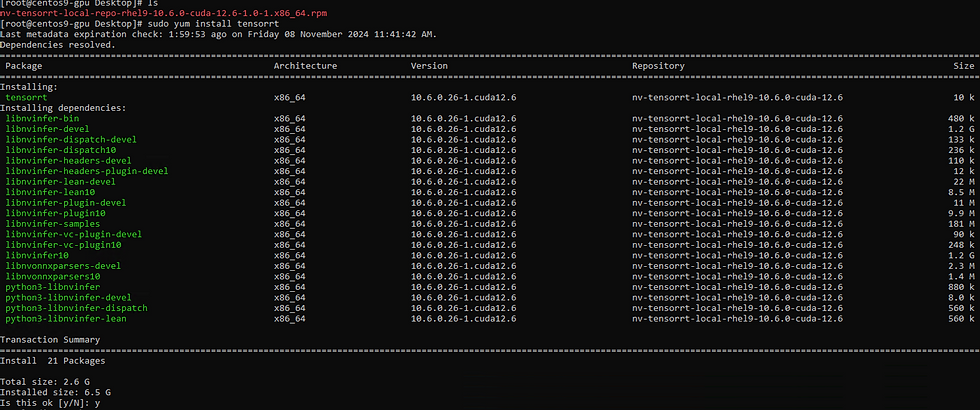The height and width of the screenshot is (410, 980).
Task: Click the '1.2 G' size of libnvinfer-devel
Action: click(x=961, y=129)
